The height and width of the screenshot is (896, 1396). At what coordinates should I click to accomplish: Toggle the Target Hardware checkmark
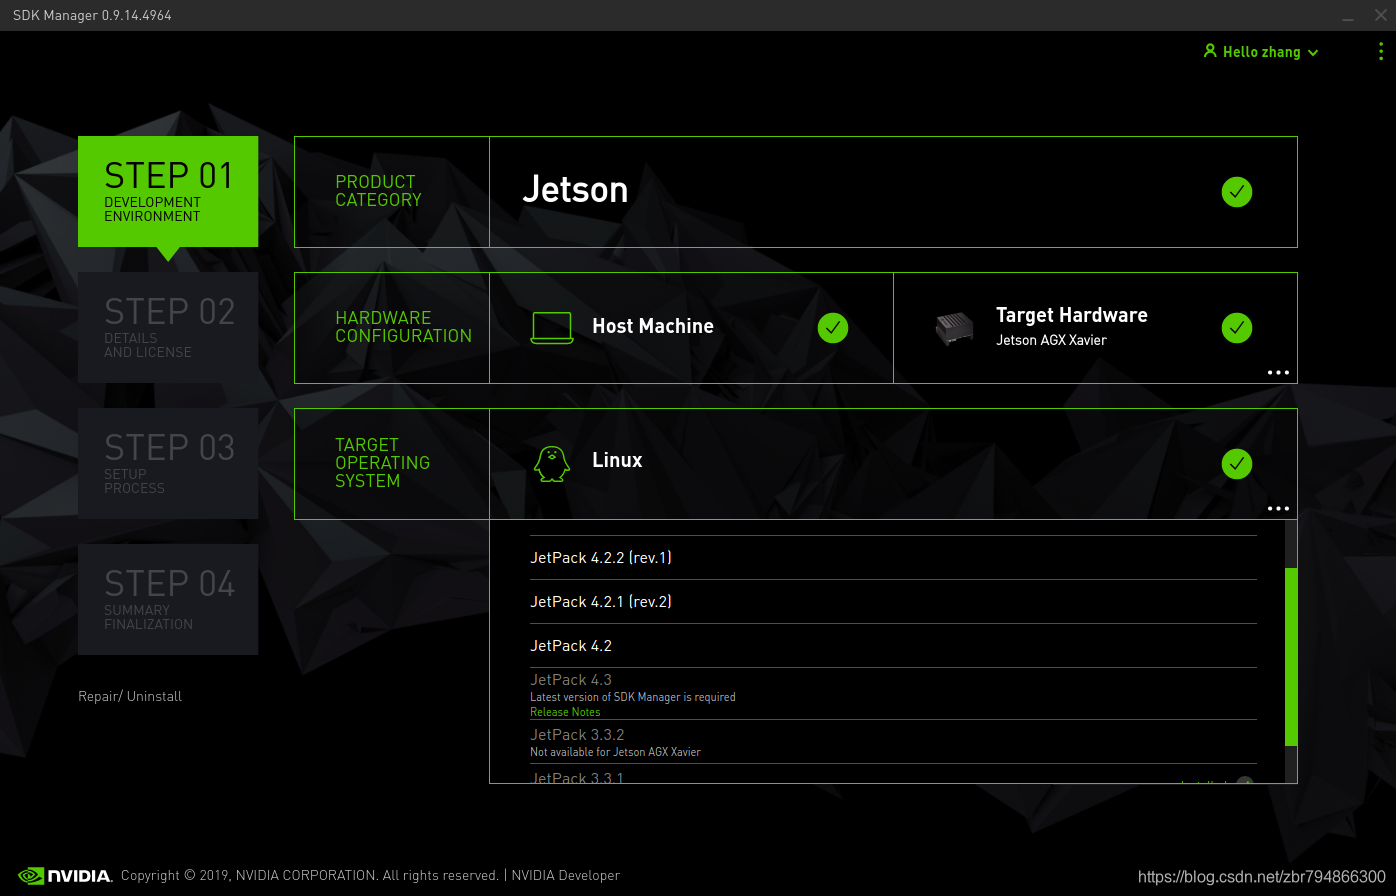1237,328
